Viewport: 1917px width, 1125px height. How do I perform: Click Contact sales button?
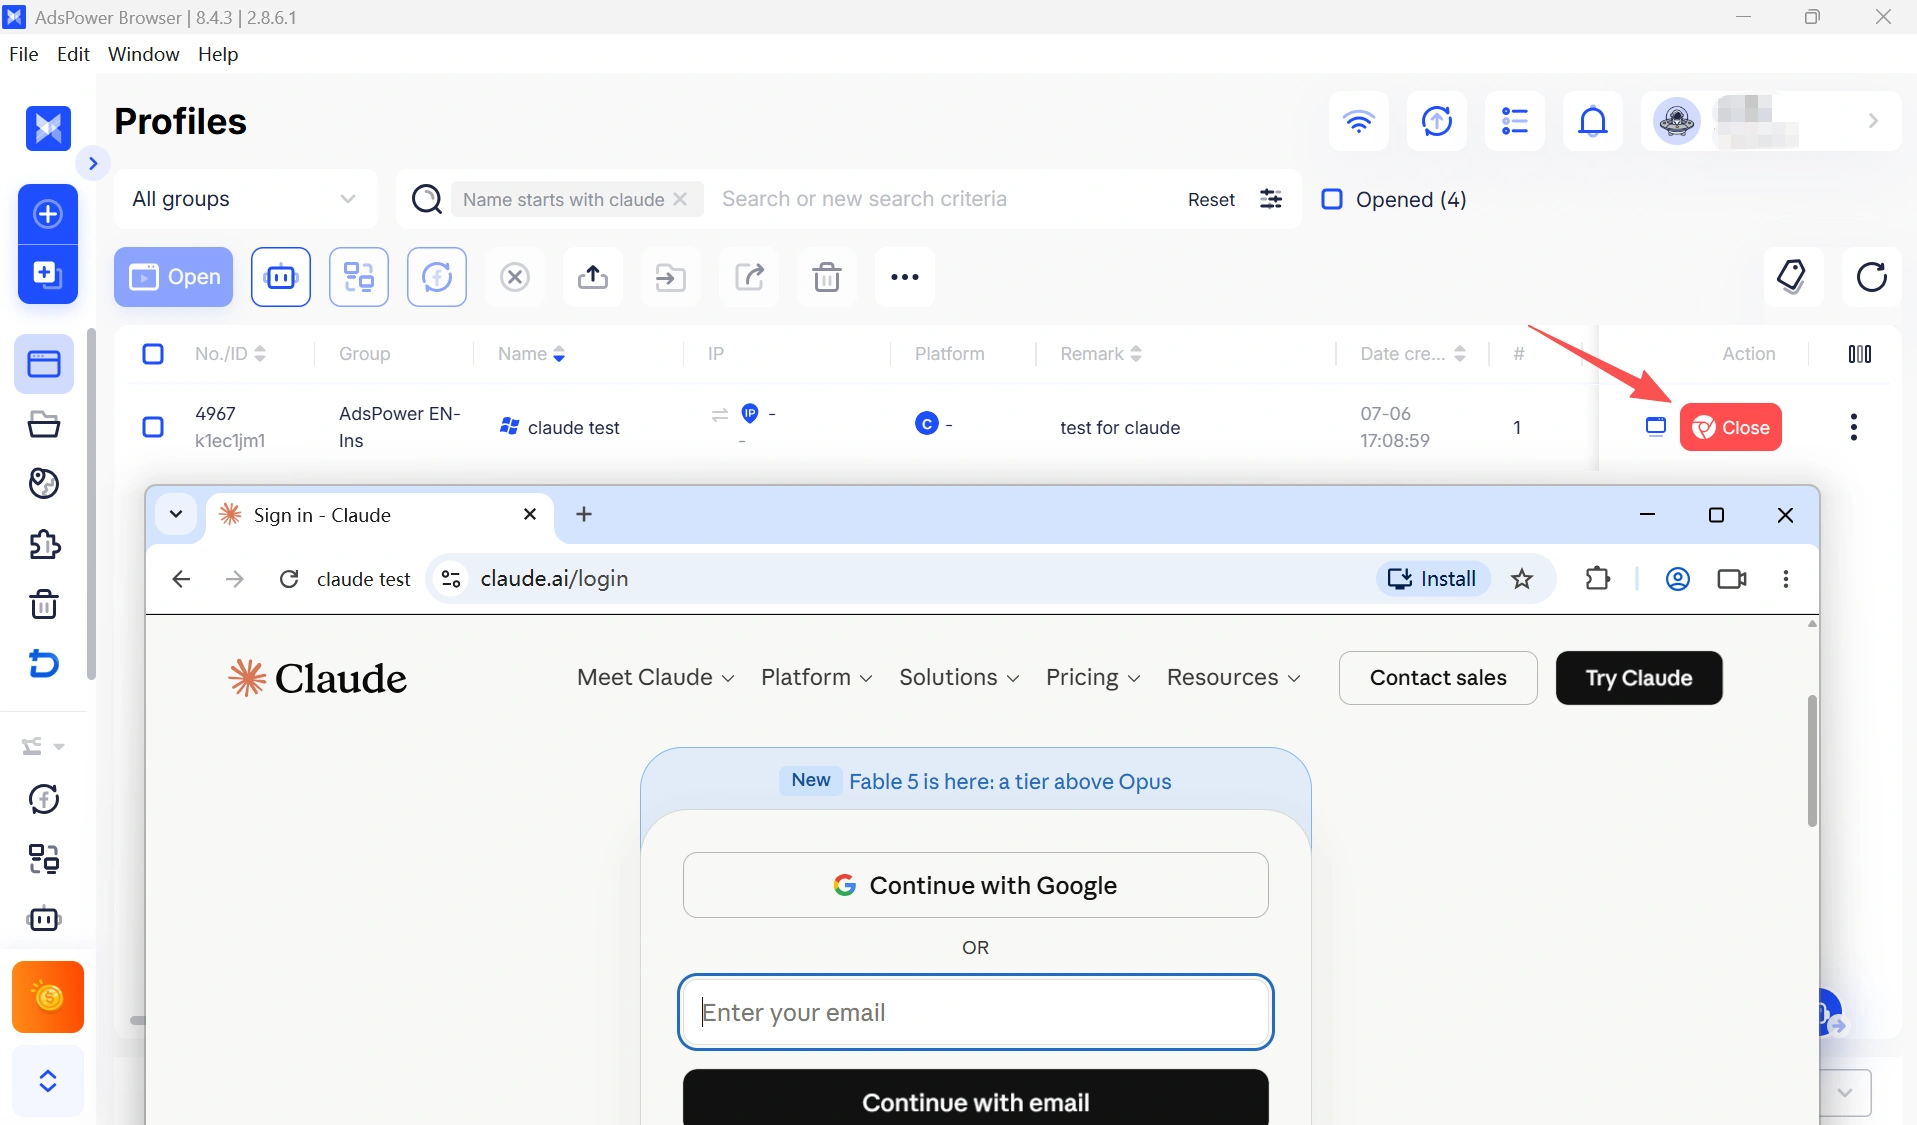pyautogui.click(x=1438, y=678)
